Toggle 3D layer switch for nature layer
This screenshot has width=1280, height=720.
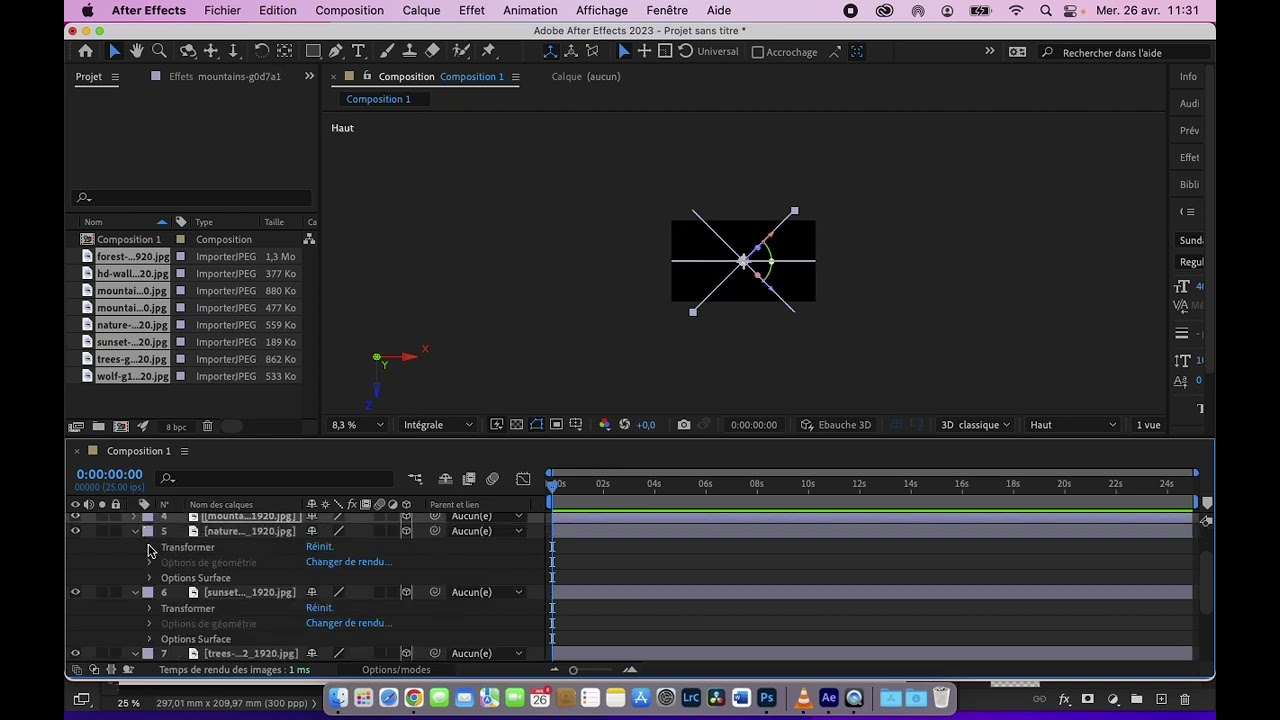(406, 531)
